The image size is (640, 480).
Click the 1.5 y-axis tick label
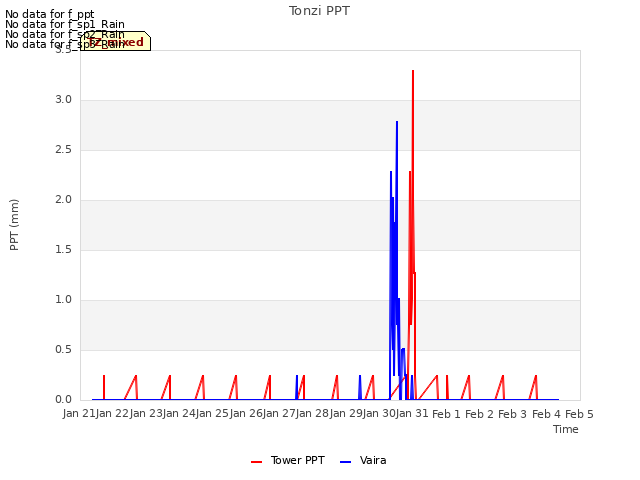tap(63, 250)
